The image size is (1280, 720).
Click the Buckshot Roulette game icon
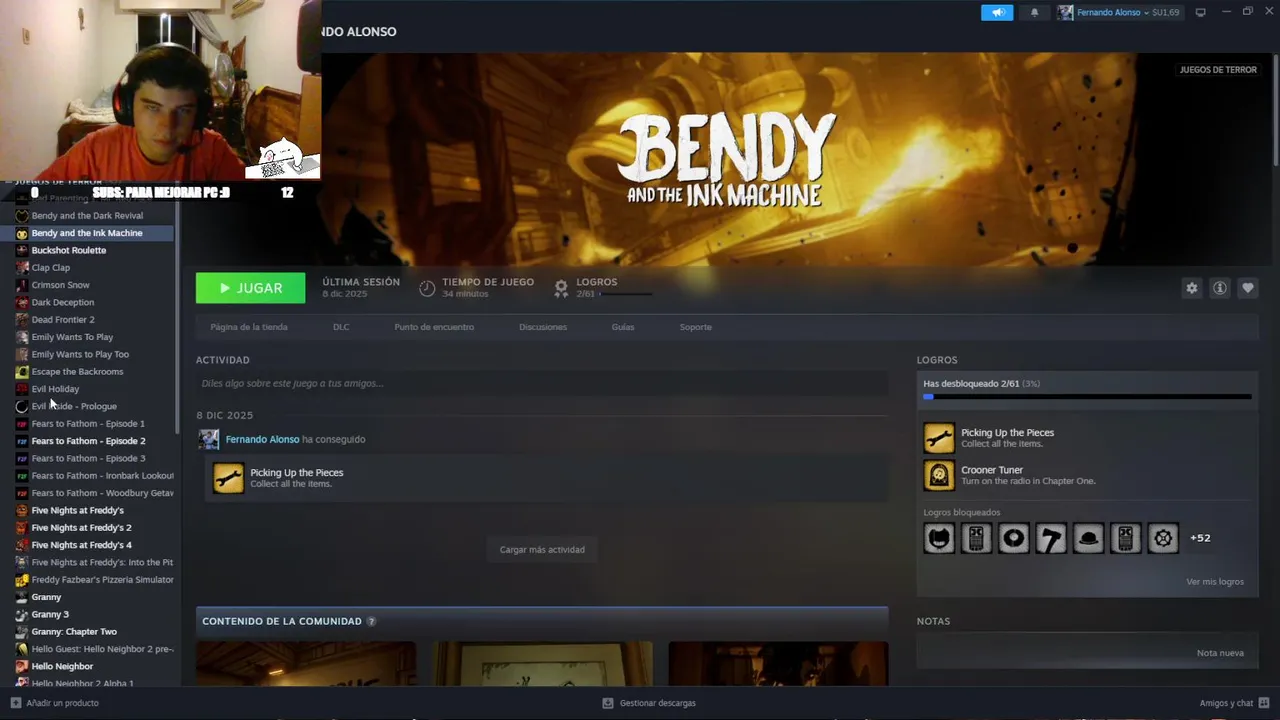(x=22, y=250)
